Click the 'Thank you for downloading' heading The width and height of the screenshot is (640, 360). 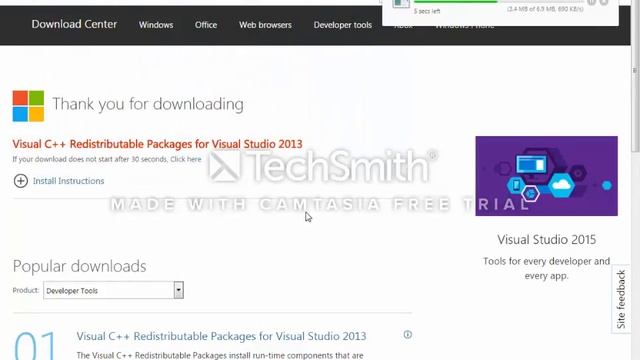coord(148,104)
